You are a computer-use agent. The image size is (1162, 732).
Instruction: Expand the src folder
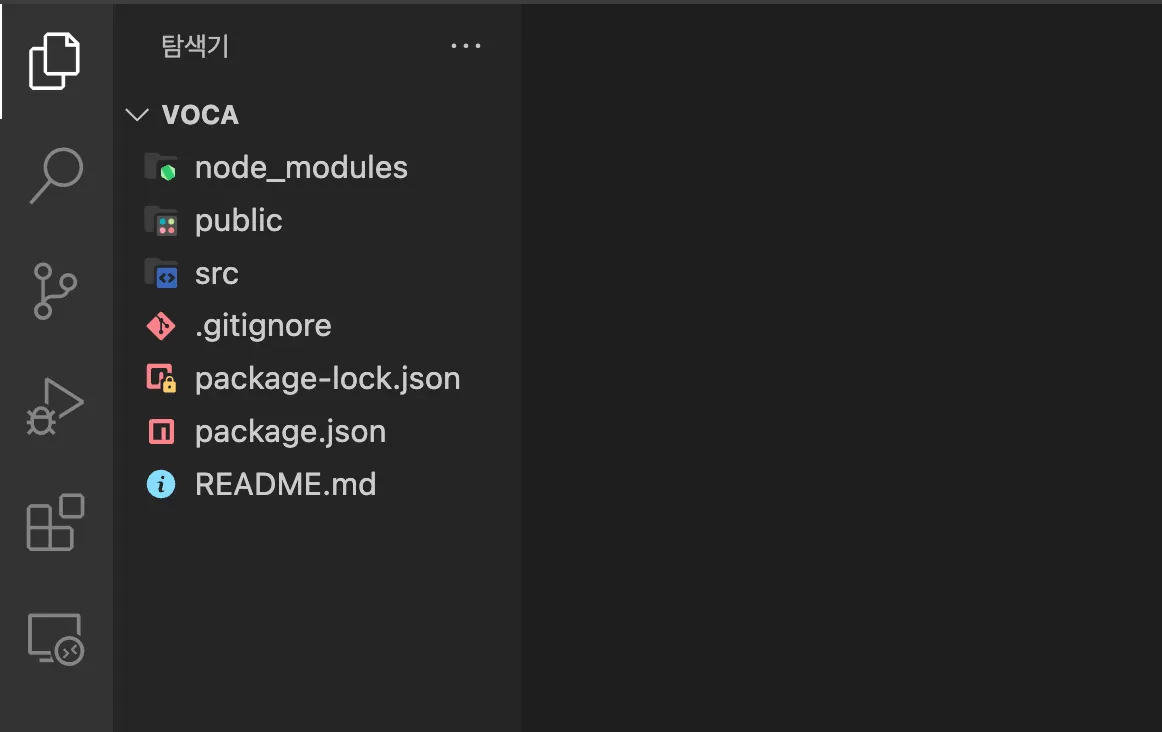216,274
